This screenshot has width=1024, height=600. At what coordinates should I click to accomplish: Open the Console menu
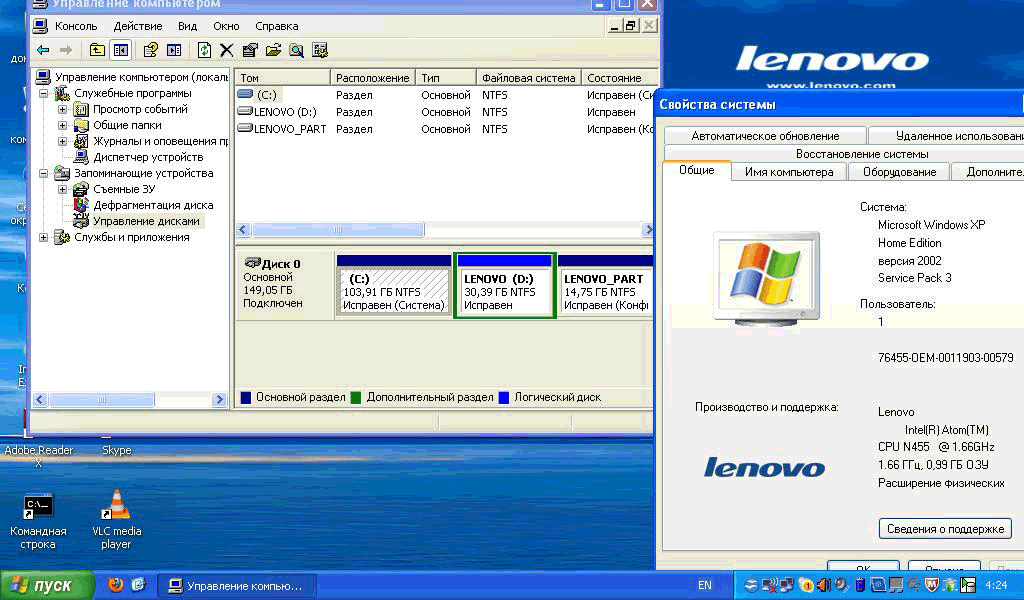point(76,26)
